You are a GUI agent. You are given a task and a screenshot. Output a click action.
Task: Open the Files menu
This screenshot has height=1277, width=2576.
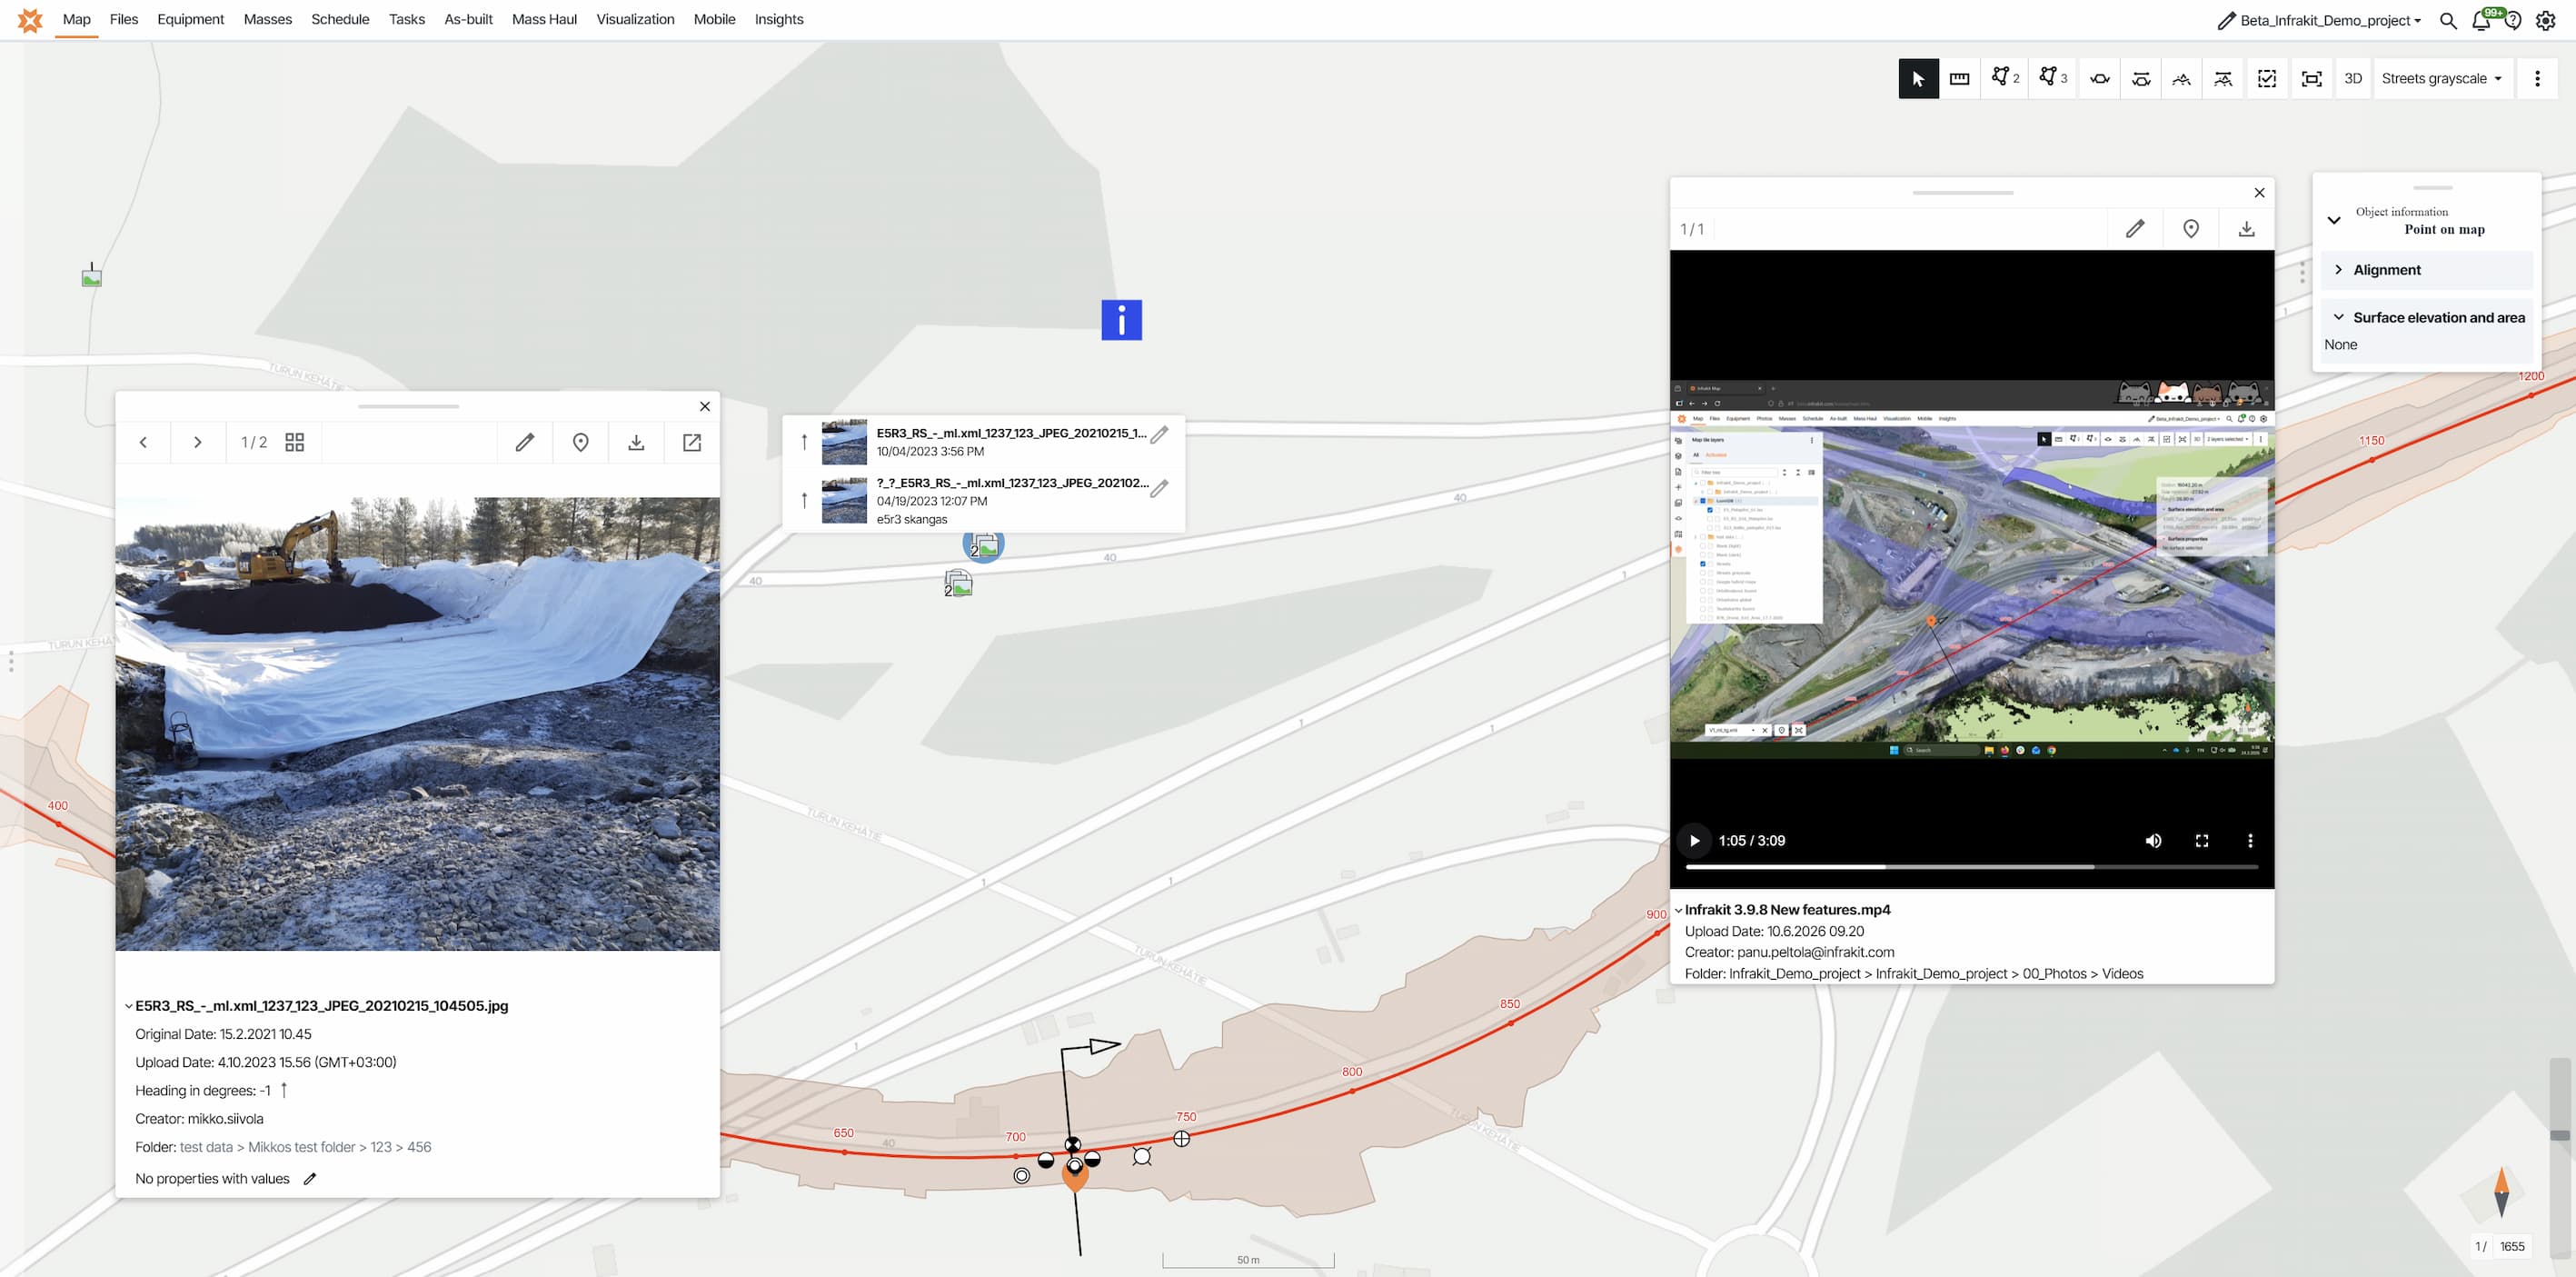point(124,20)
